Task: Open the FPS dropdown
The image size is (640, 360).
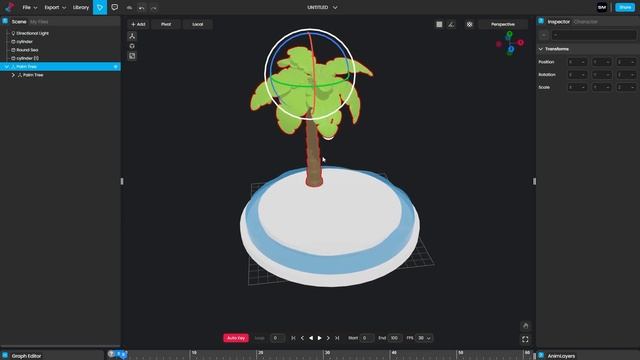Action: pyautogui.click(x=424, y=338)
